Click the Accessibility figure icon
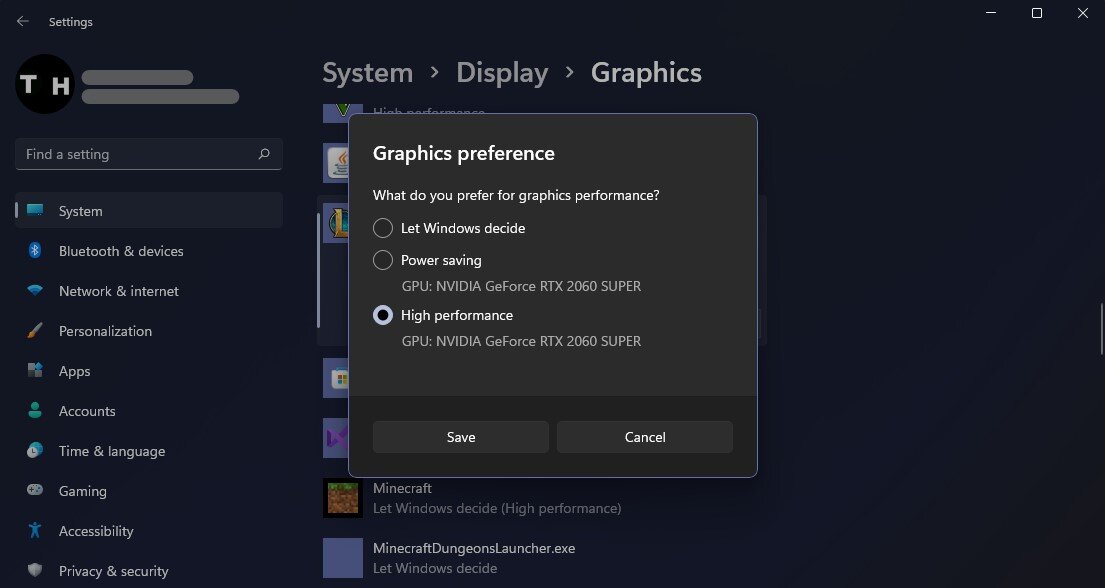1105x588 pixels. tap(35, 529)
